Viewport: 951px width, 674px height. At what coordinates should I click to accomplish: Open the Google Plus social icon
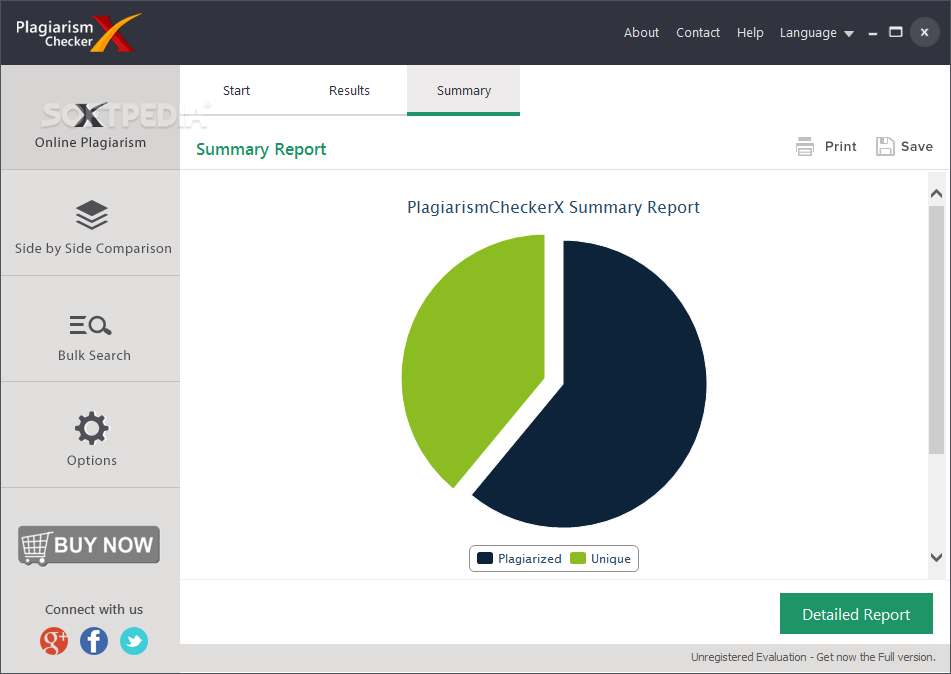[54, 641]
